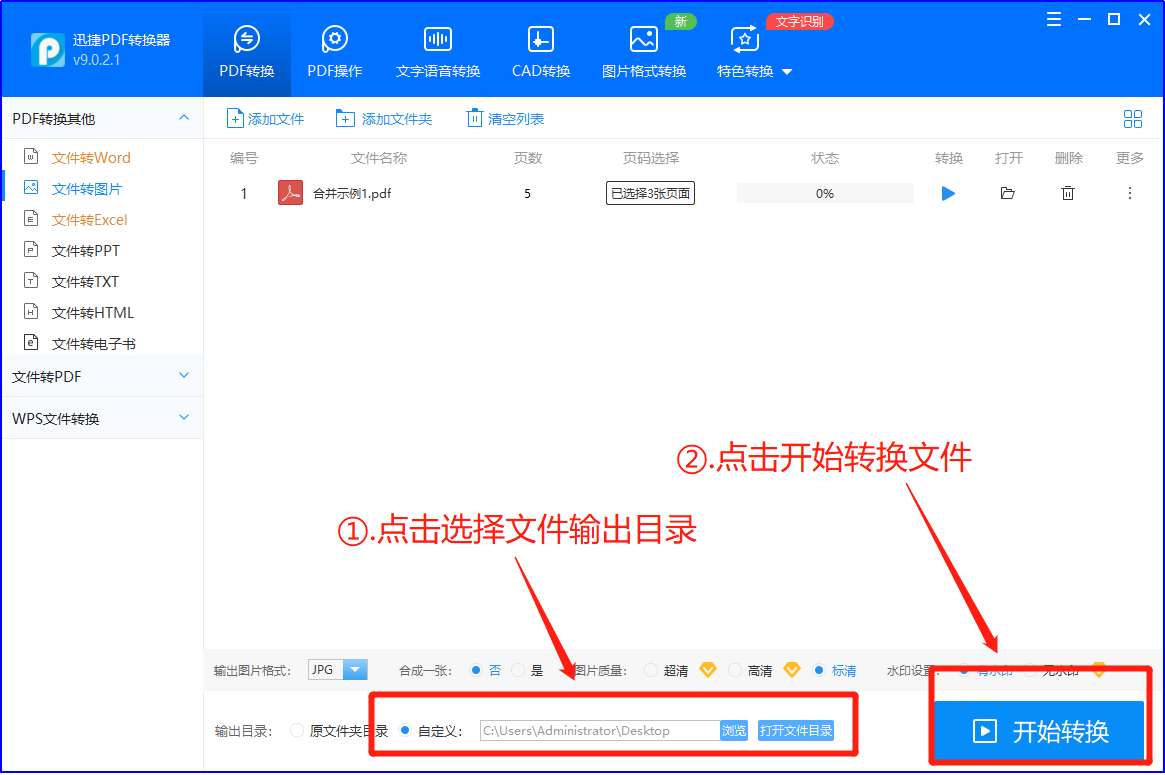Click the PDF file icon for 合并示例1.pdf
Screen dimensions: 1165x775
point(290,193)
